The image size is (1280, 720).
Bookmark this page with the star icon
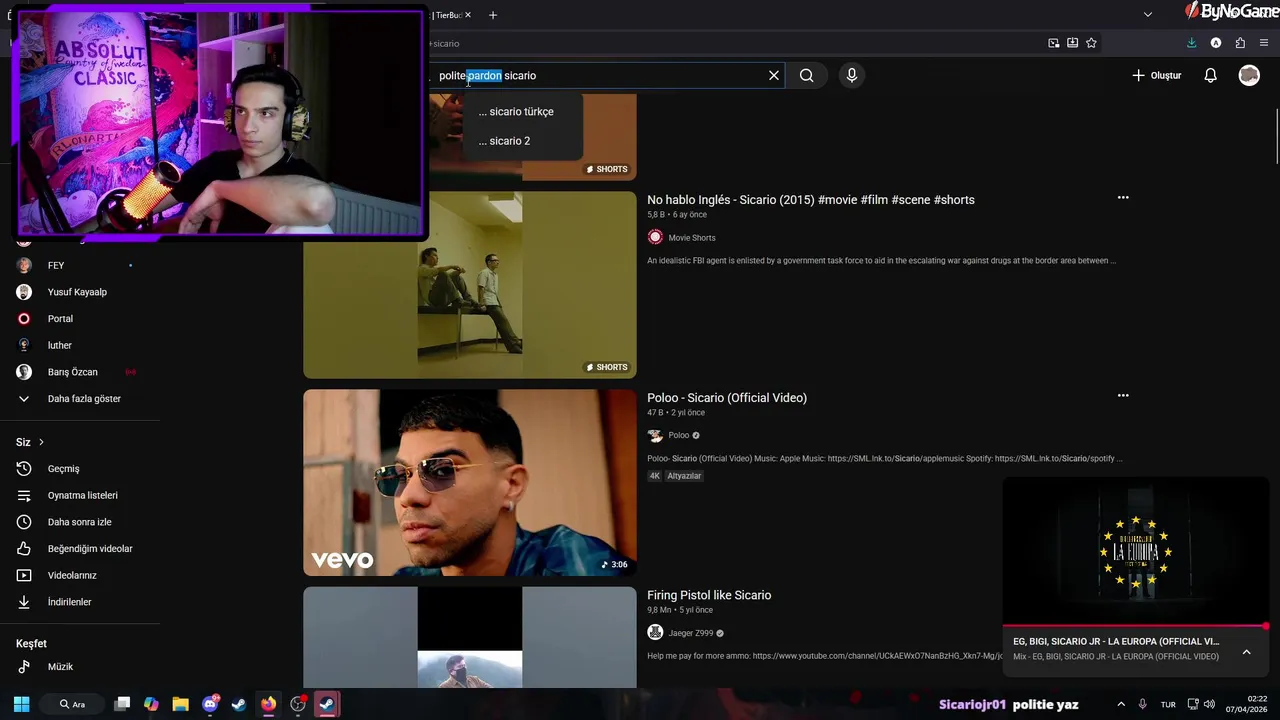[x=1091, y=43]
